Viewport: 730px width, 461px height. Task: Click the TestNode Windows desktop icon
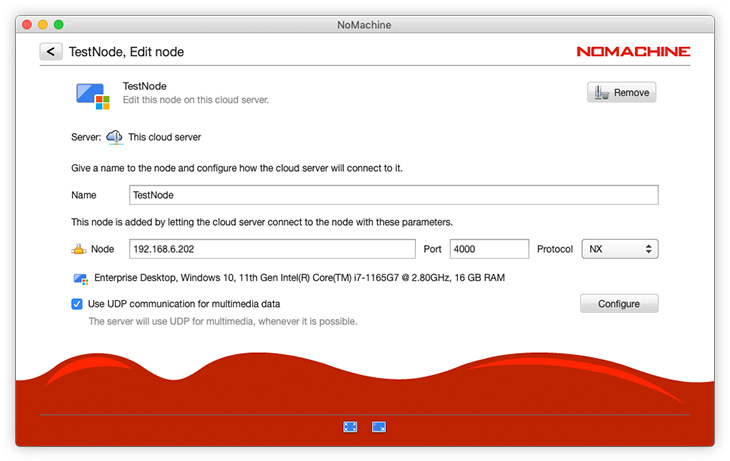[93, 95]
